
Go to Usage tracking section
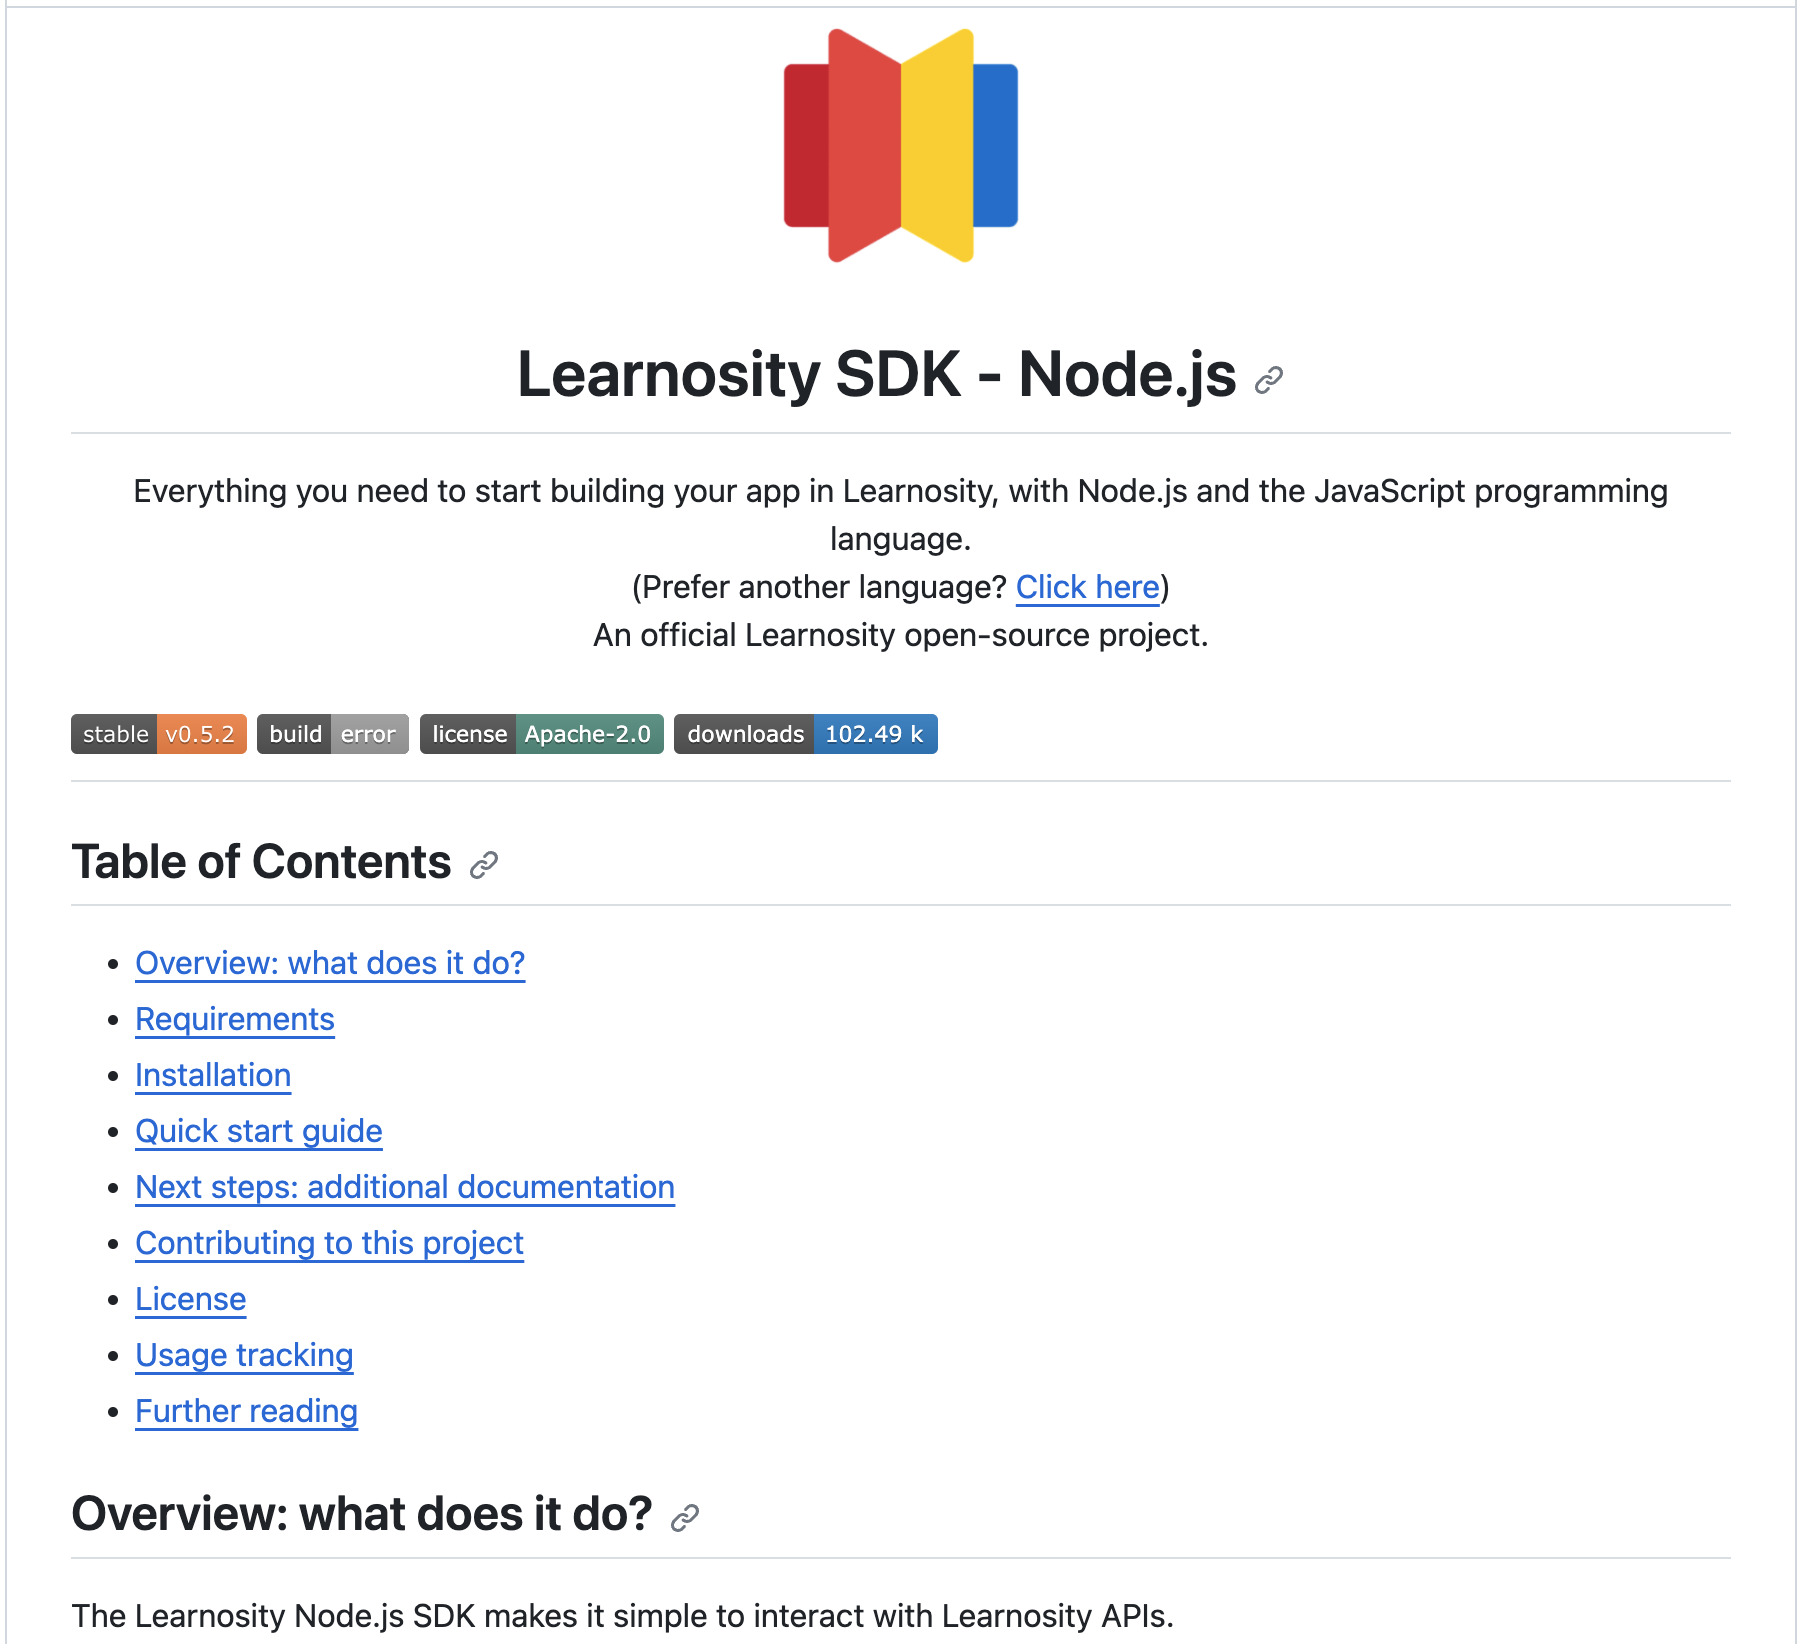[244, 1355]
